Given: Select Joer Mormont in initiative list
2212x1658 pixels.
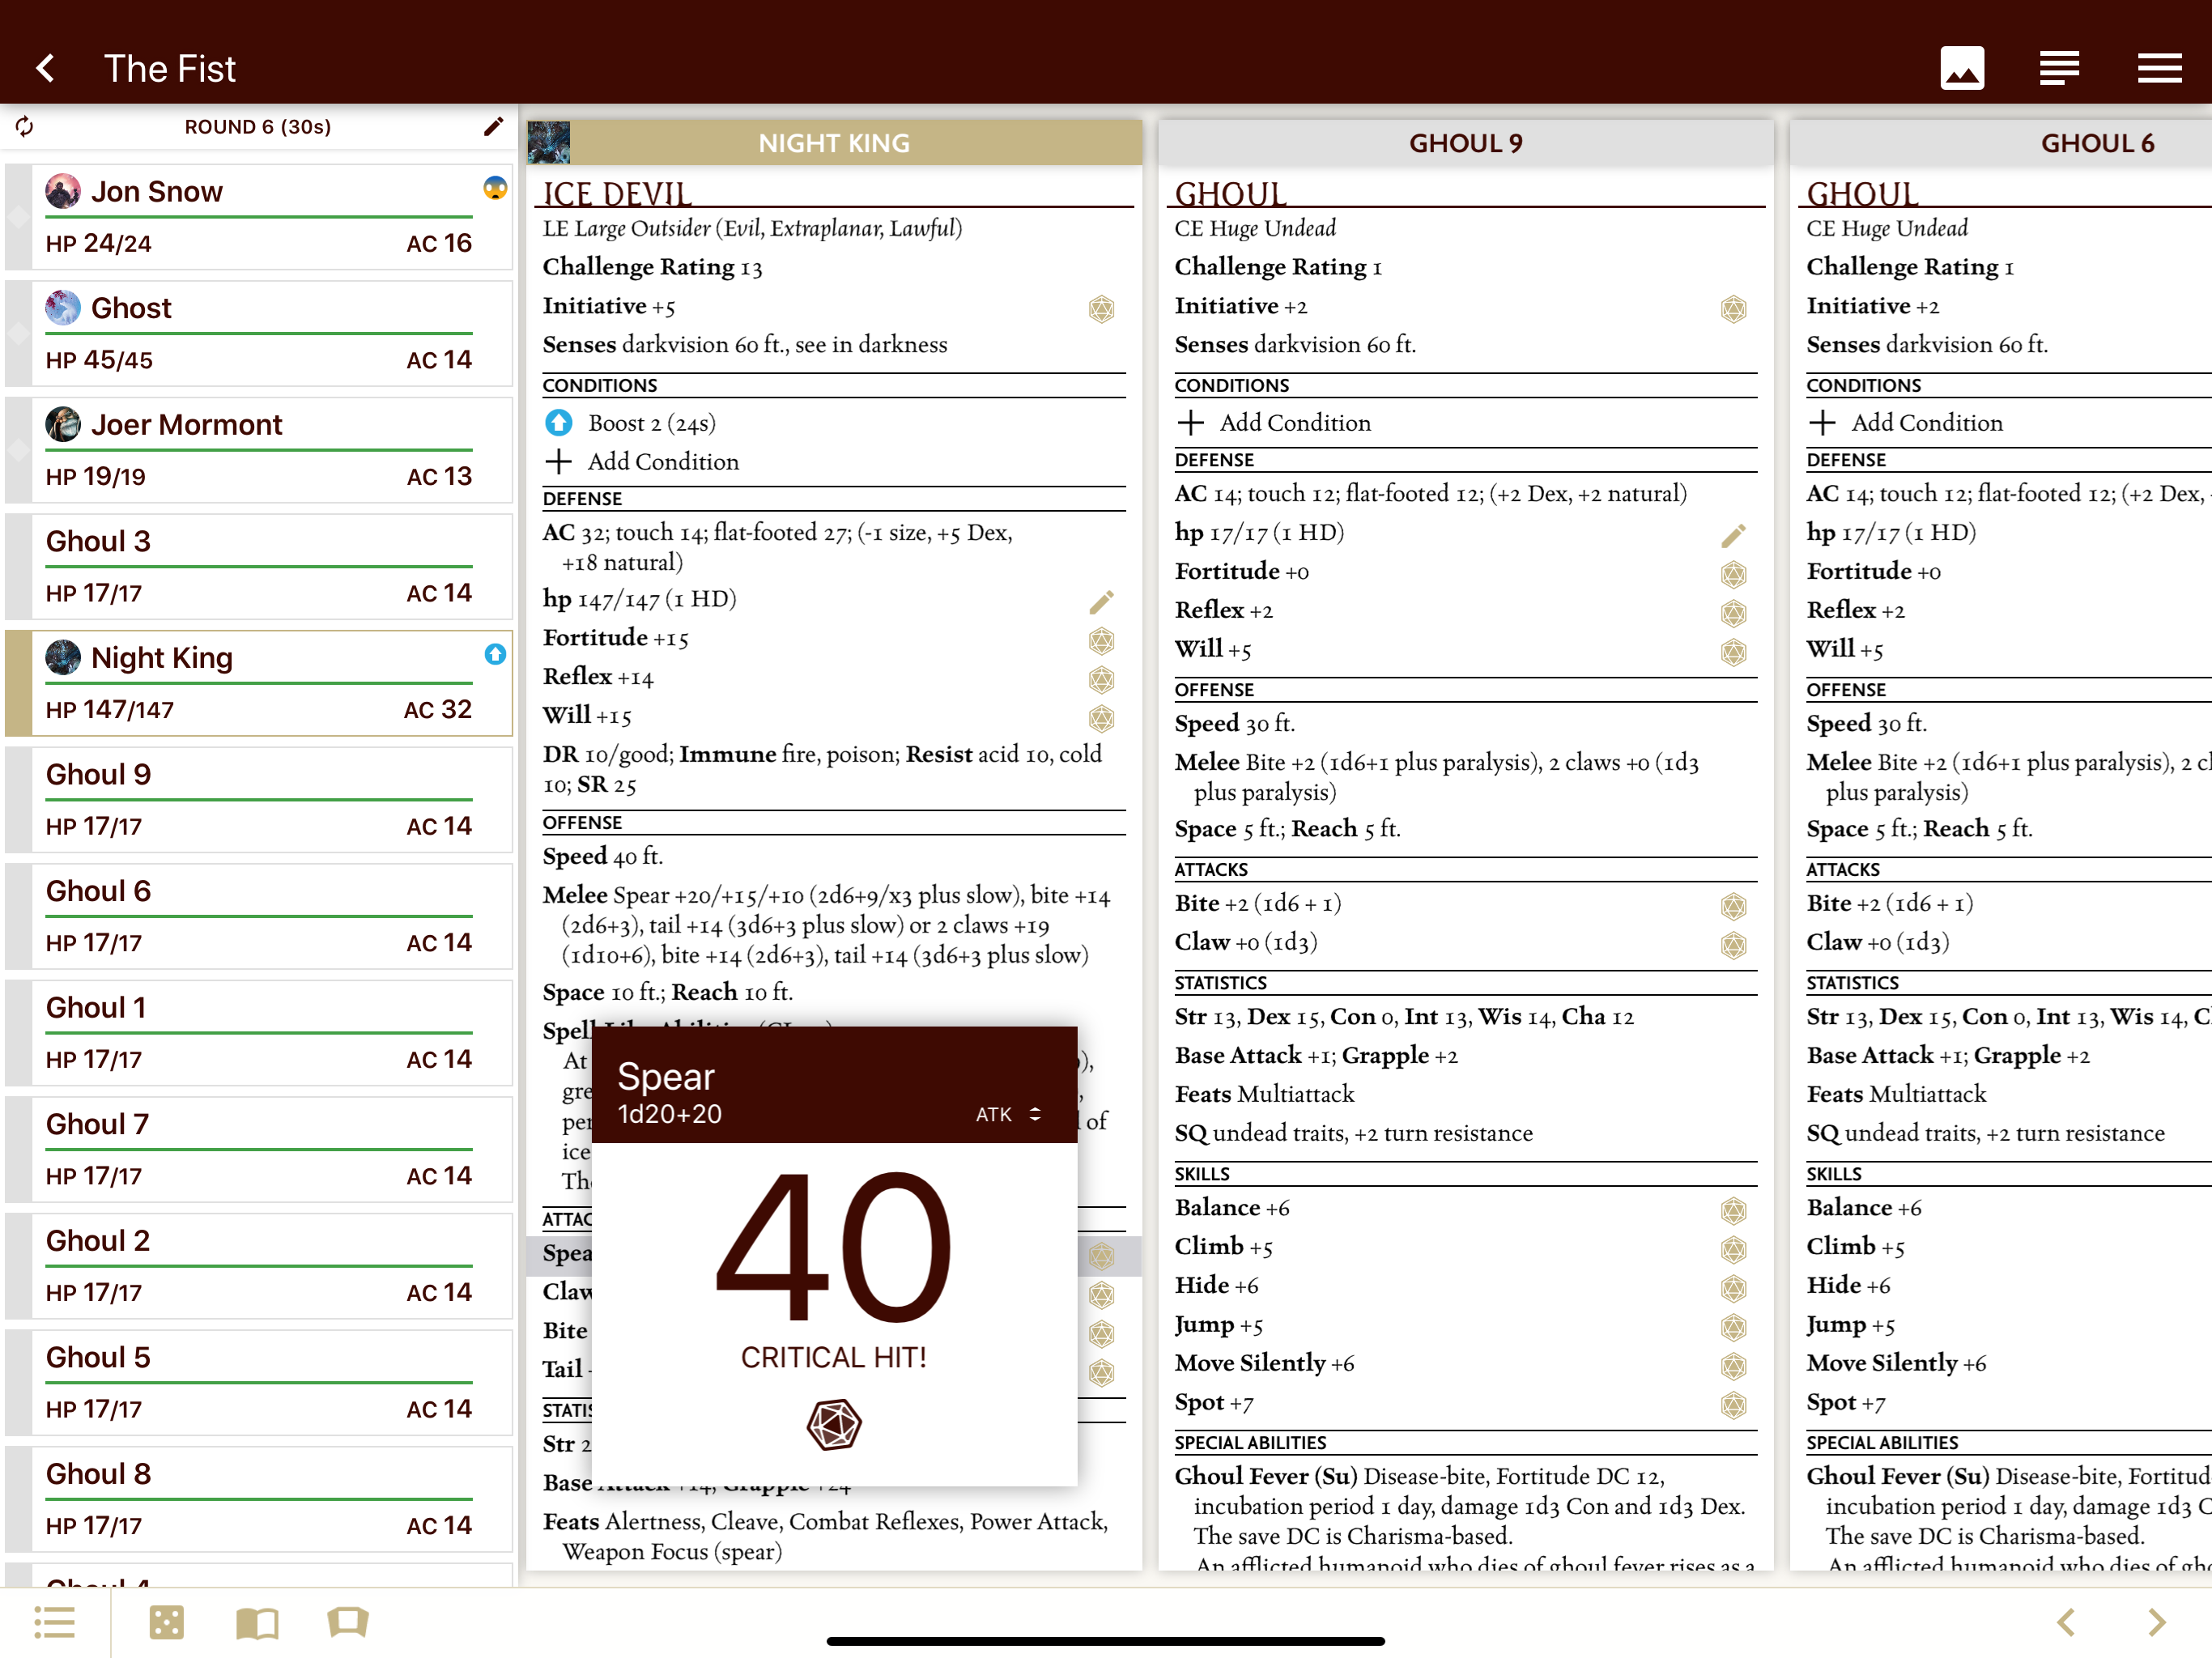Looking at the screenshot, I should (x=259, y=450).
